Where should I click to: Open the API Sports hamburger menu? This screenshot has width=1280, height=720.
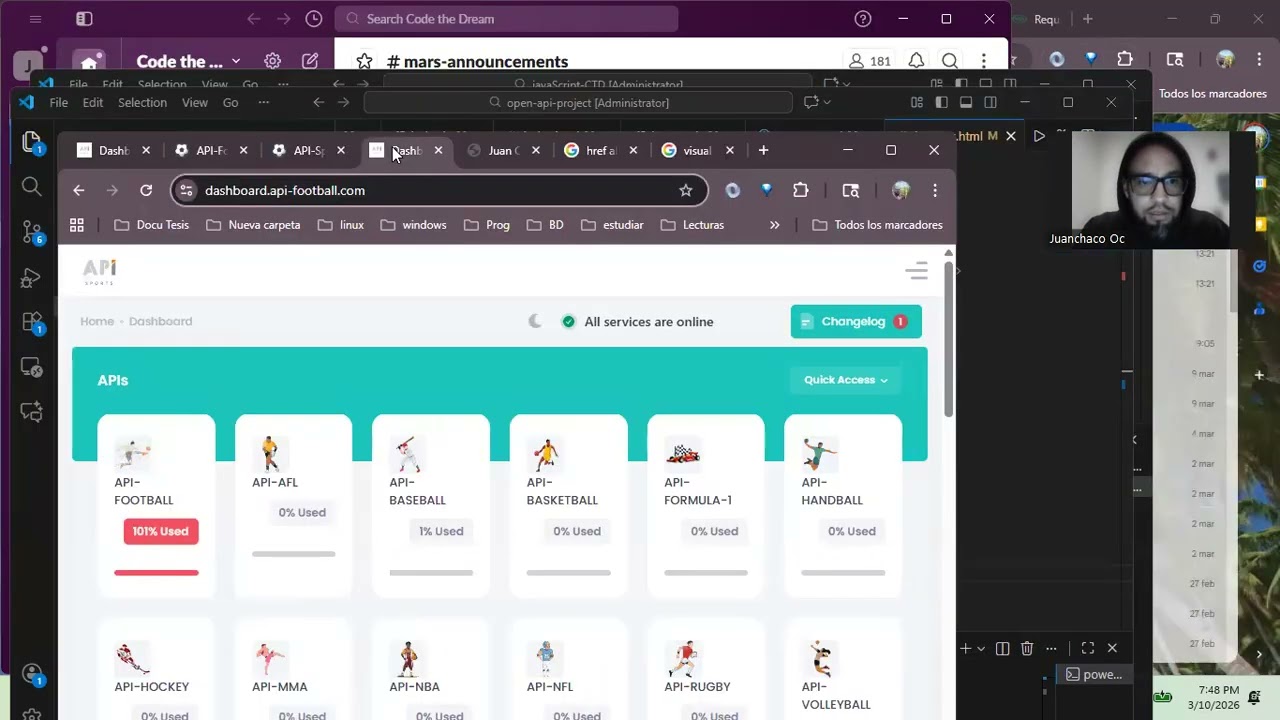coord(916,271)
